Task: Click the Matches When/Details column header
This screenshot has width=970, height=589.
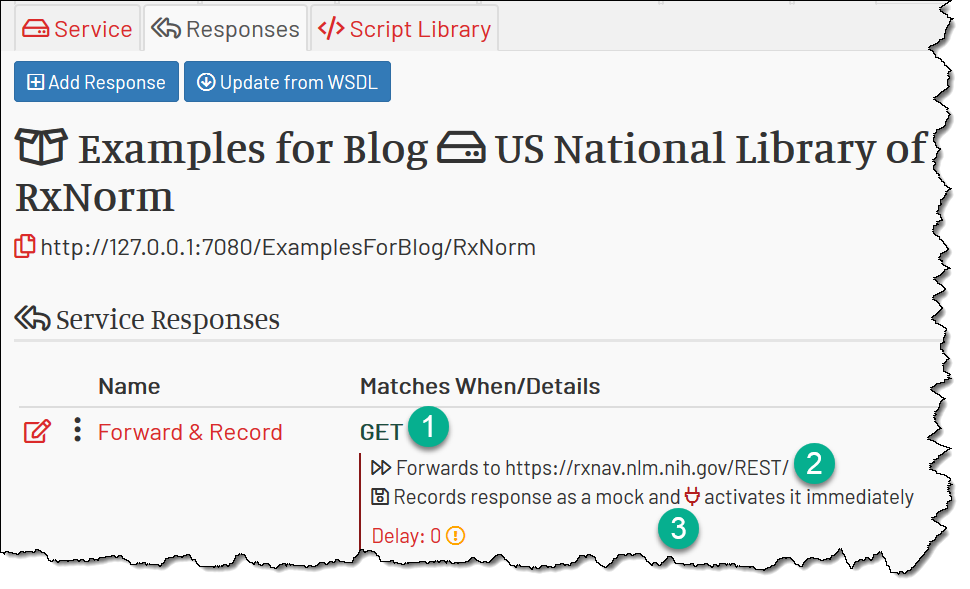Action: (x=480, y=386)
